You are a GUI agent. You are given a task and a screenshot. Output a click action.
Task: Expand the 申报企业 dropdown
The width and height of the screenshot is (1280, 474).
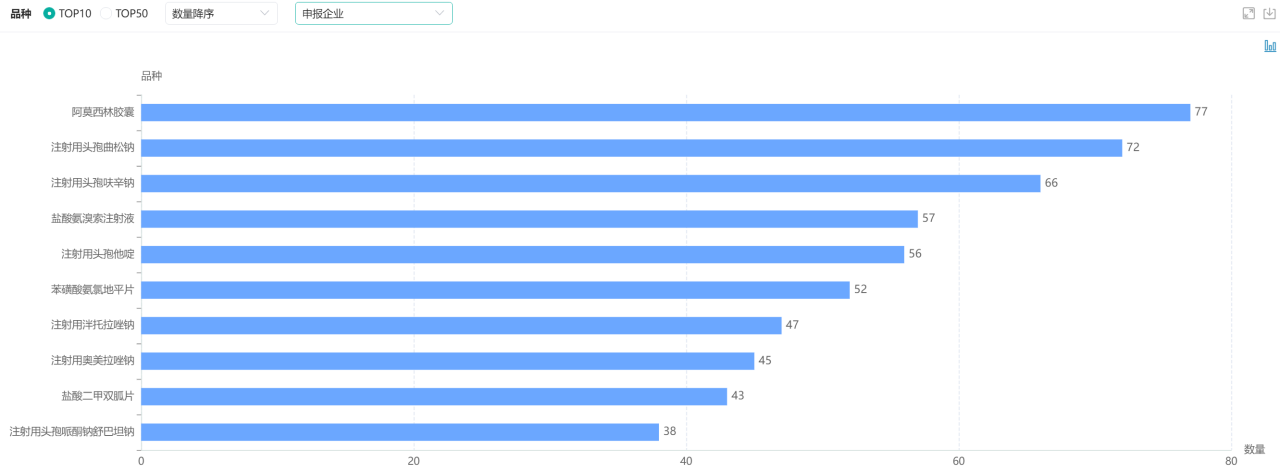tap(373, 14)
